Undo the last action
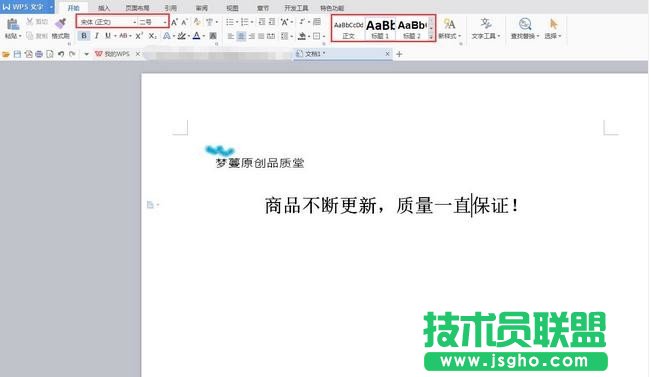 [x=61, y=54]
